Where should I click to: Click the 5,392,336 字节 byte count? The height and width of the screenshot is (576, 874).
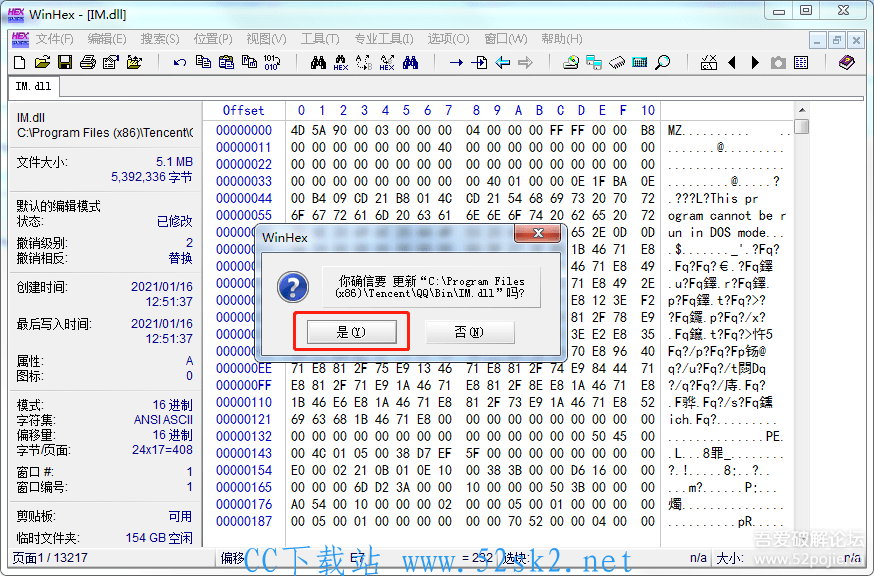pos(152,177)
